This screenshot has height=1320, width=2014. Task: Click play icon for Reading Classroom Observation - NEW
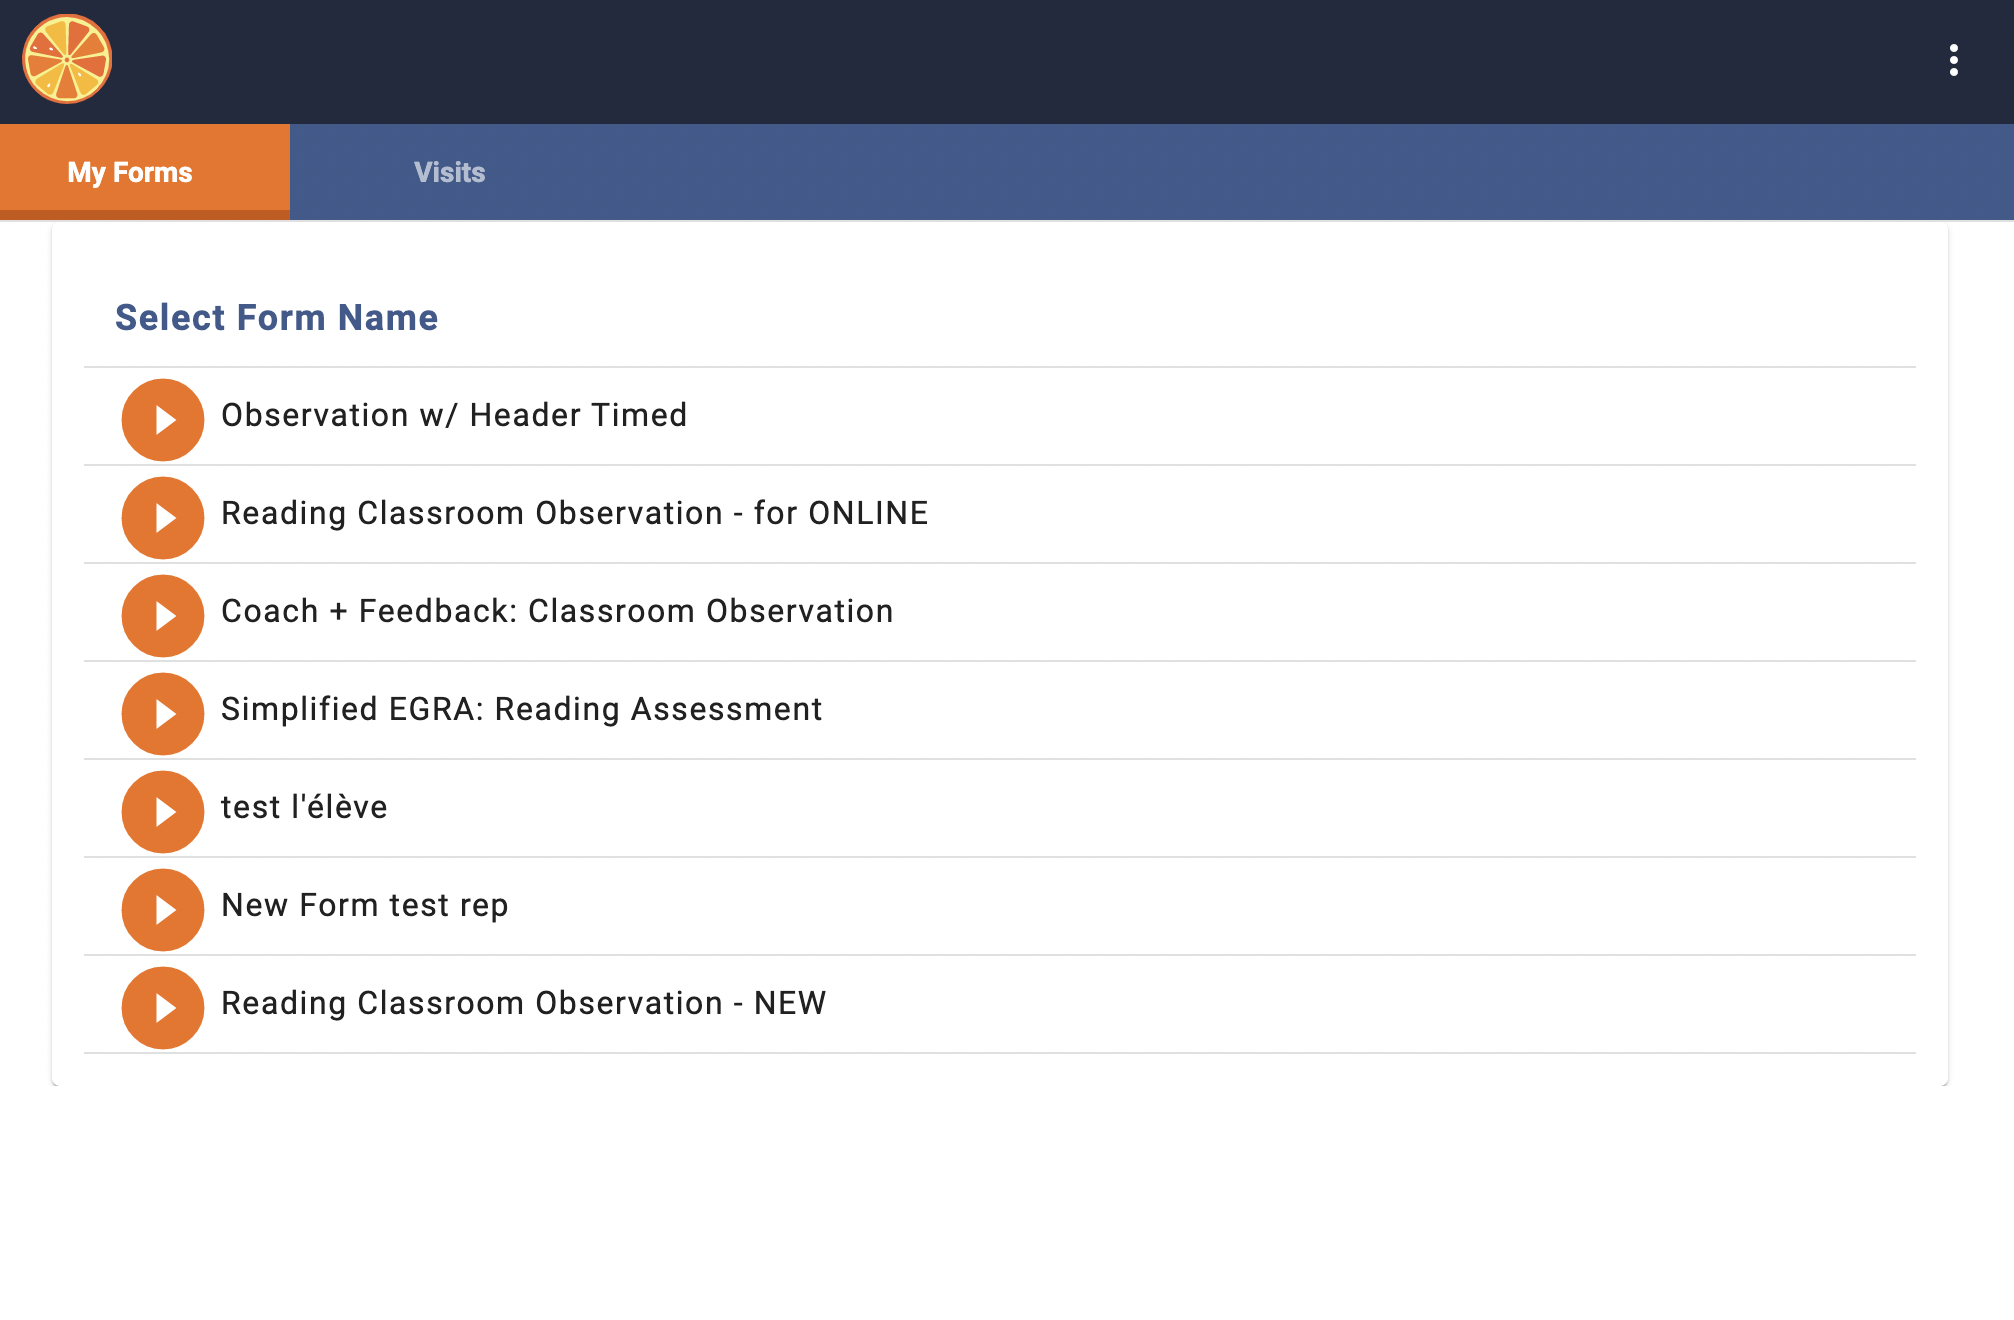point(163,1008)
